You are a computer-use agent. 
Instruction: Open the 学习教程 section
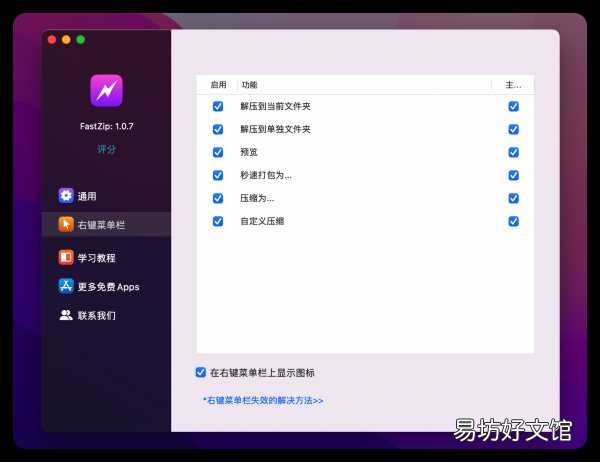coord(96,258)
